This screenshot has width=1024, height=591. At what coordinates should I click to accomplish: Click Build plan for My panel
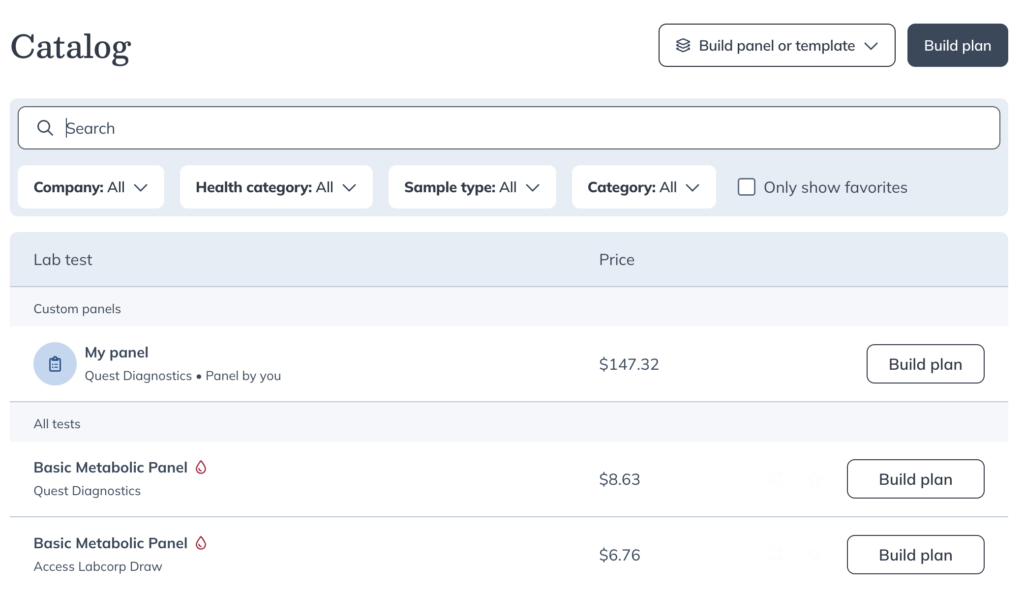pyautogui.click(x=925, y=364)
